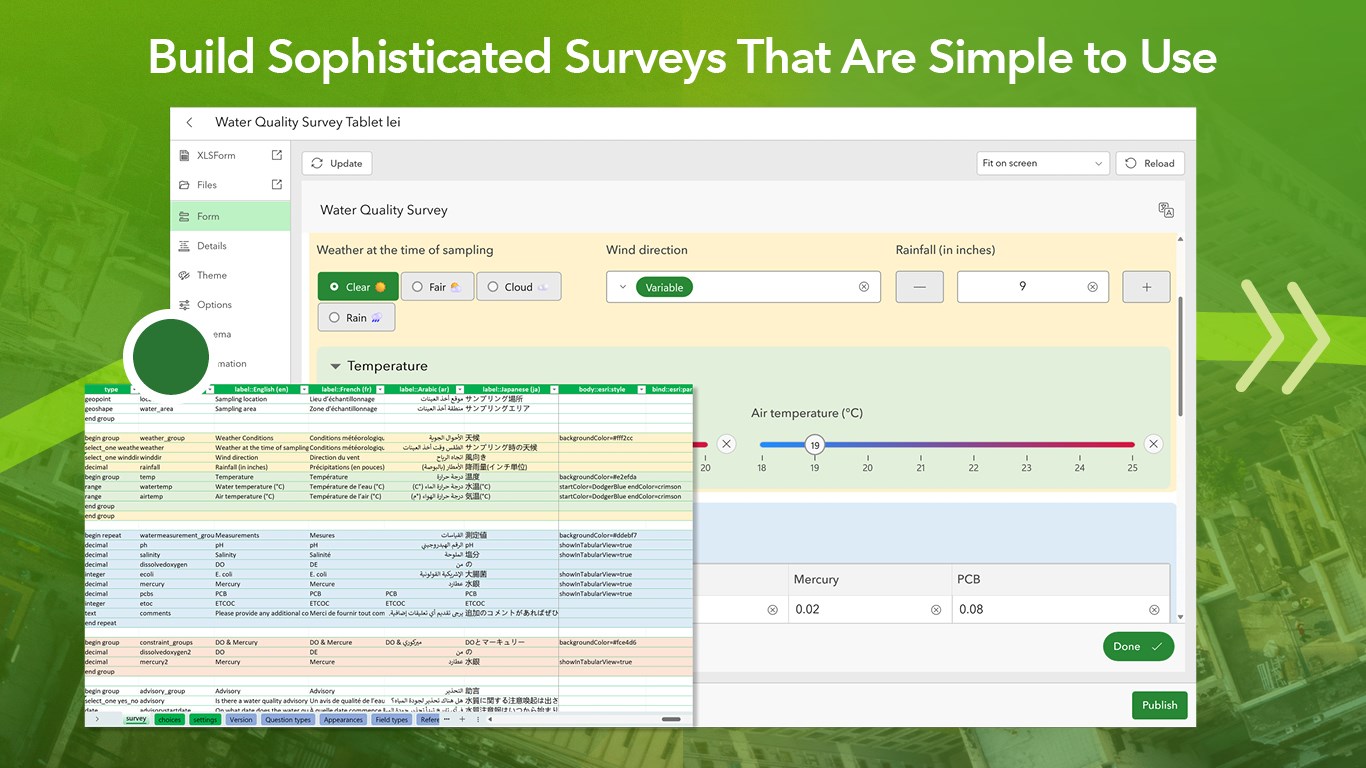Show more hidden sheet tabs ellipsis
Screen dimensions: 1366x768
click(446, 719)
